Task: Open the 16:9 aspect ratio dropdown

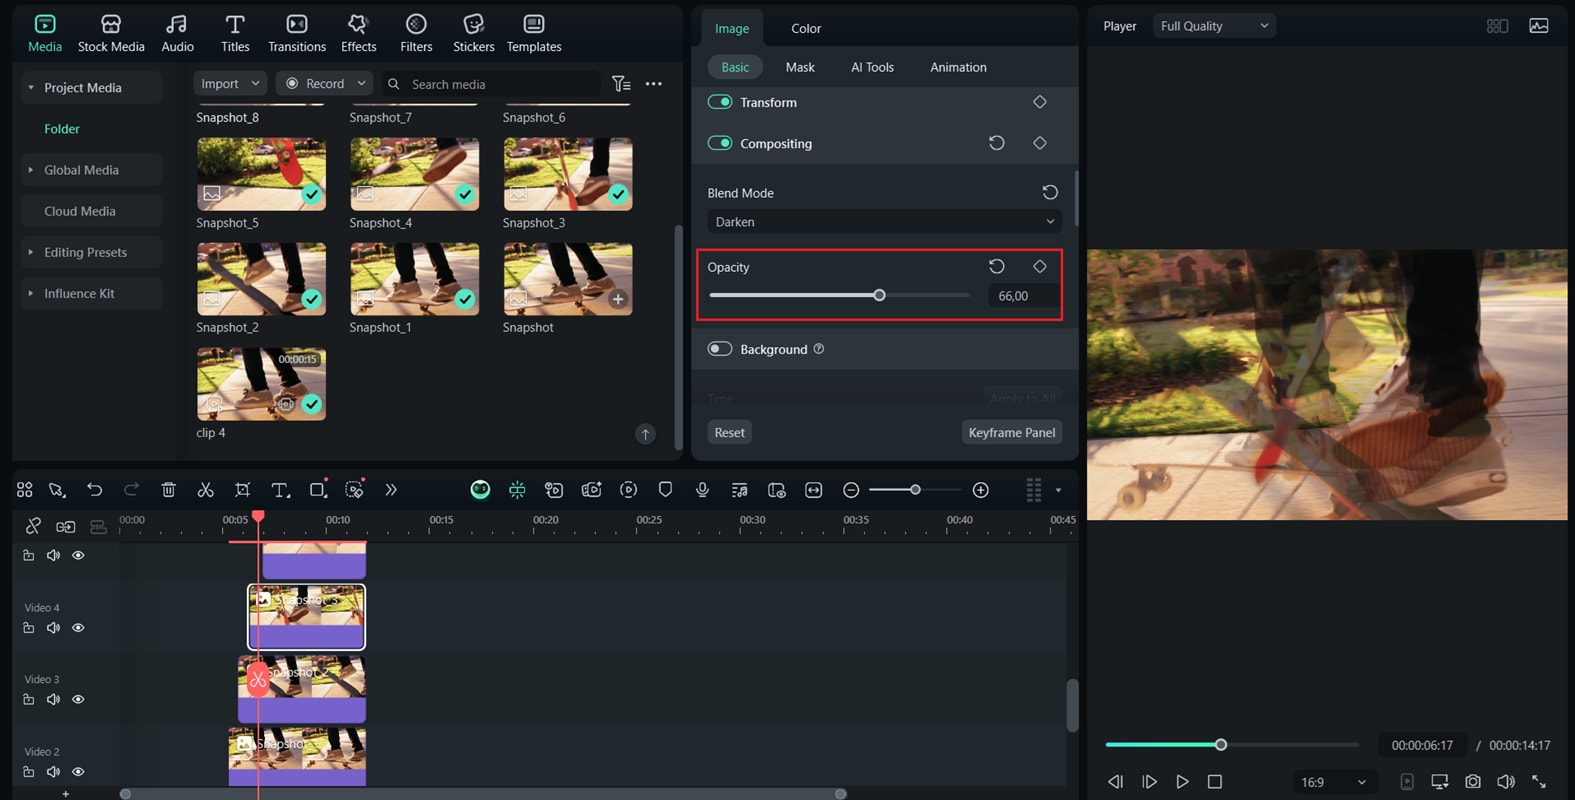Action: pos(1332,782)
